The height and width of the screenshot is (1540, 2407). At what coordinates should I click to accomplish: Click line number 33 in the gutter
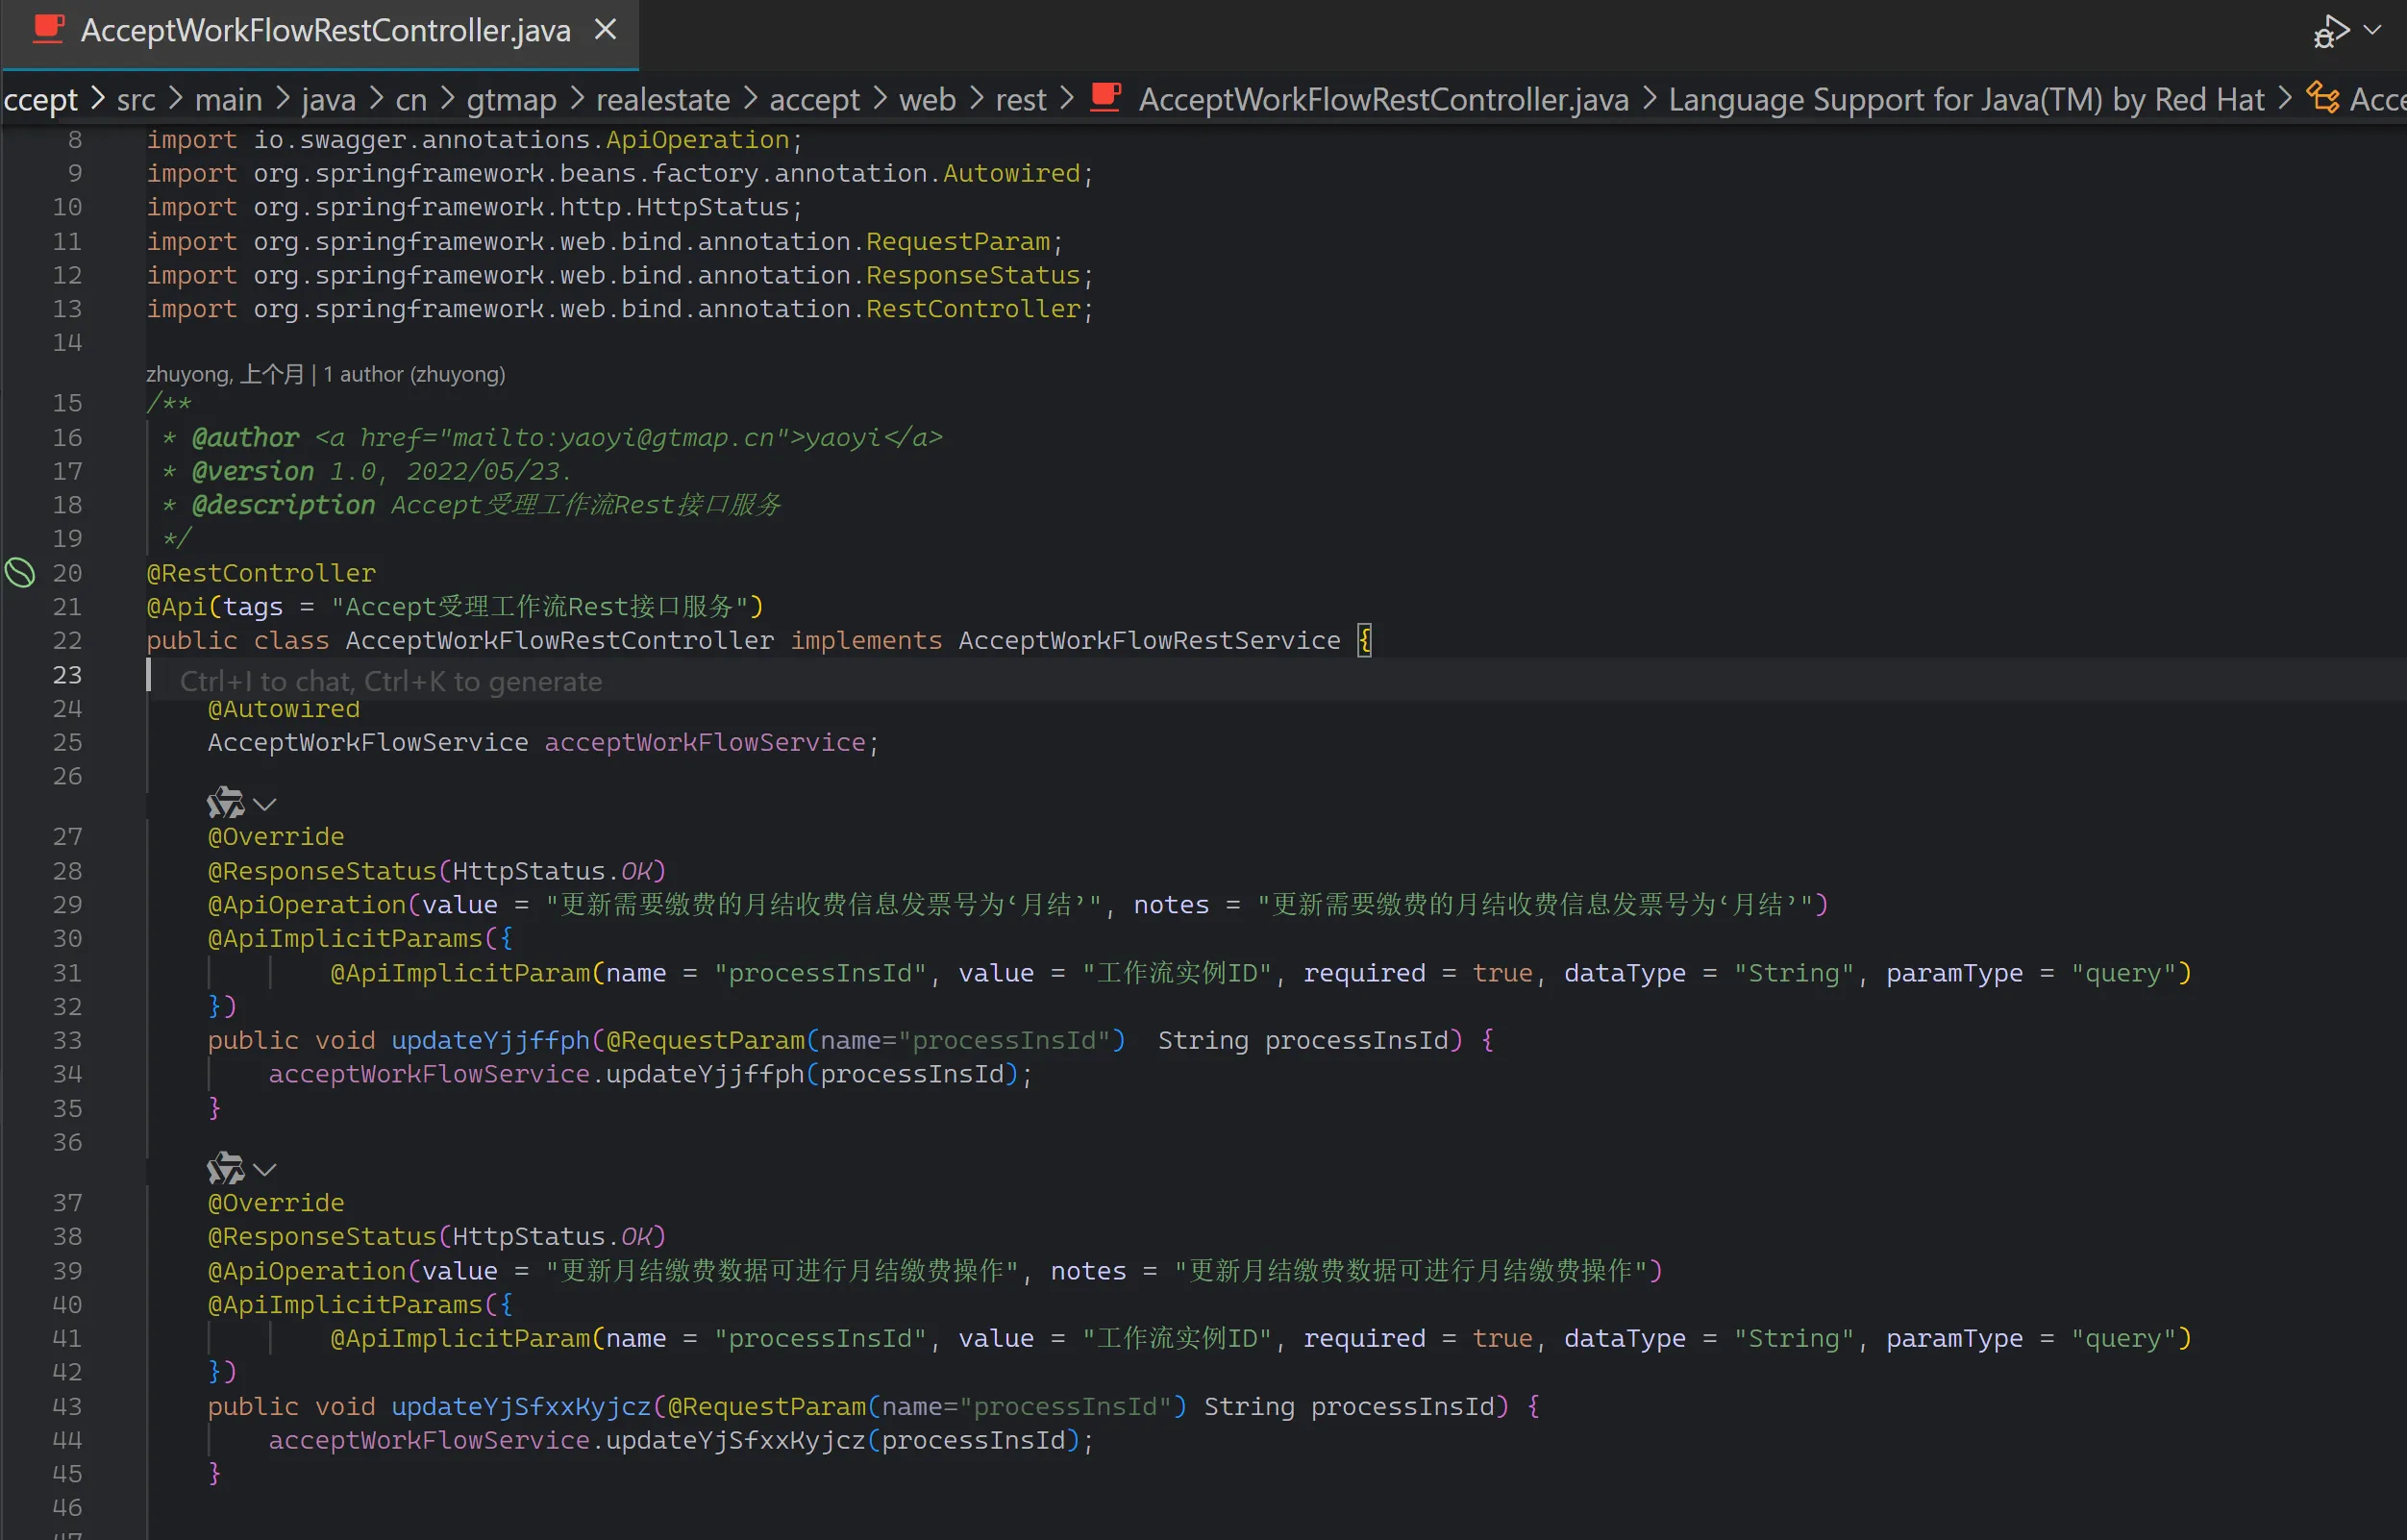tap(67, 1040)
